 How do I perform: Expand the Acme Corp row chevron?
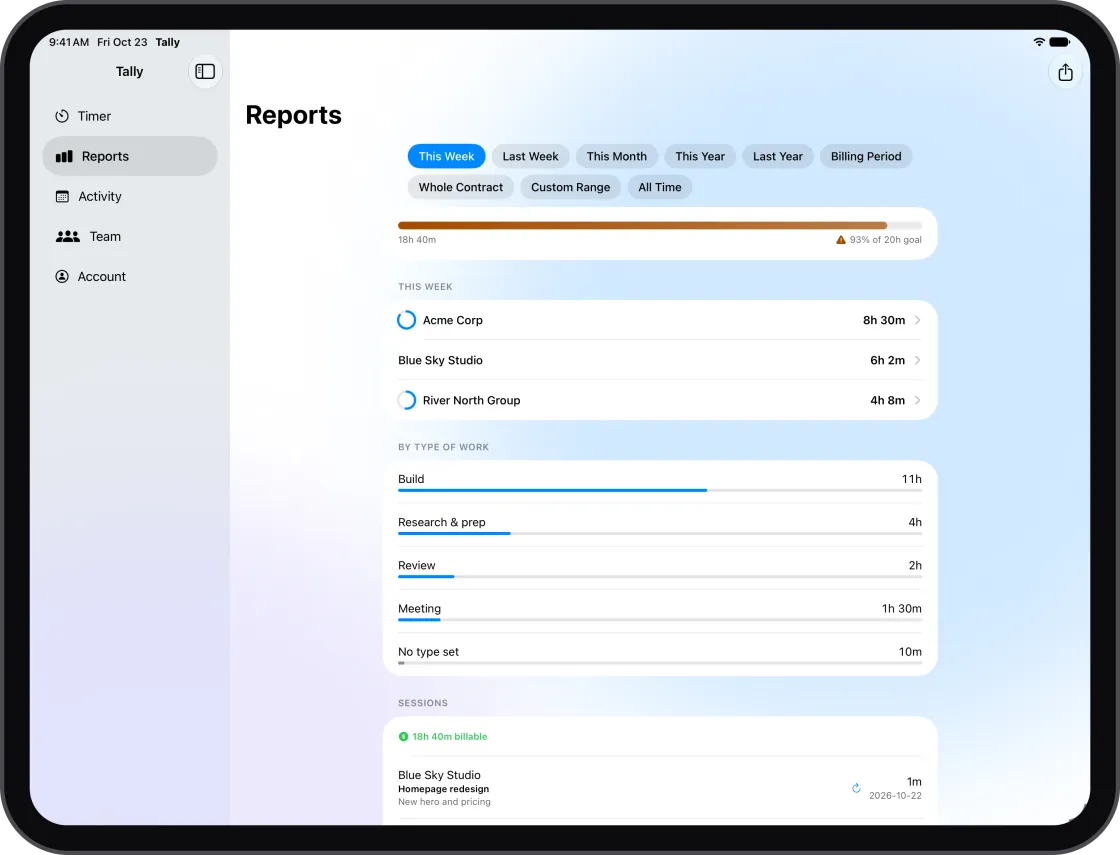coord(917,320)
